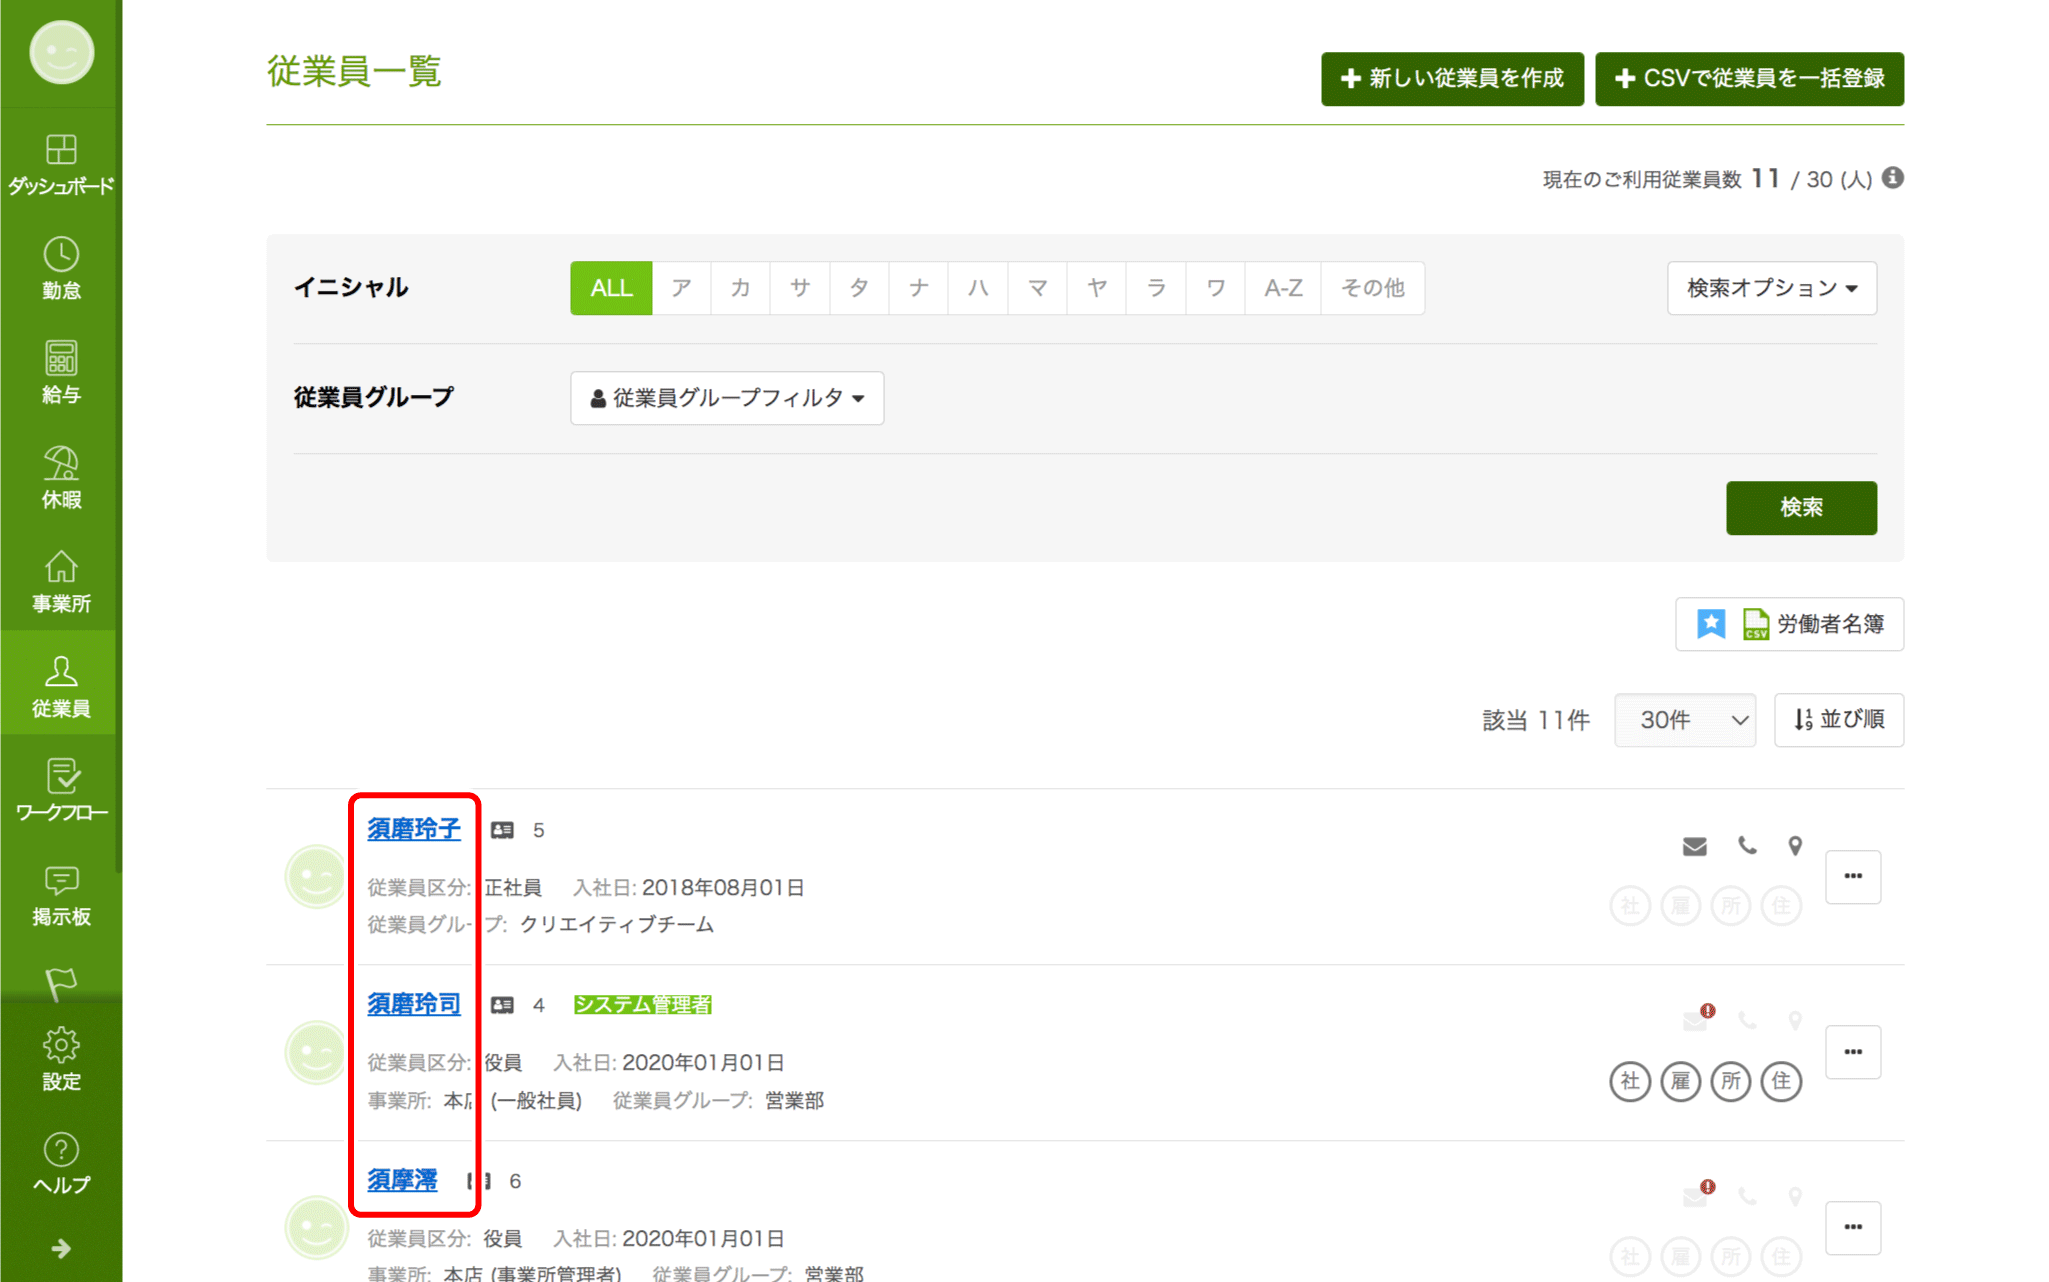Open employee link 須磨玲司
The width and height of the screenshot is (2049, 1282).
click(413, 1004)
